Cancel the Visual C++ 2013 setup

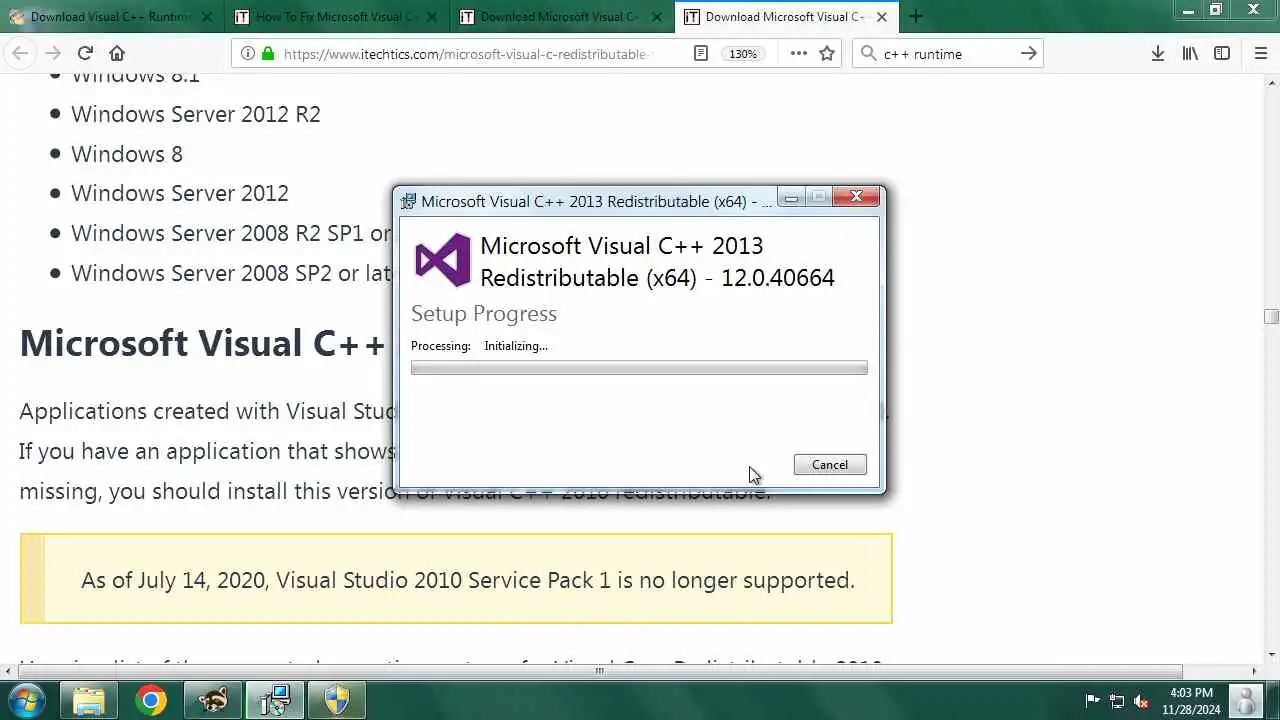point(830,465)
